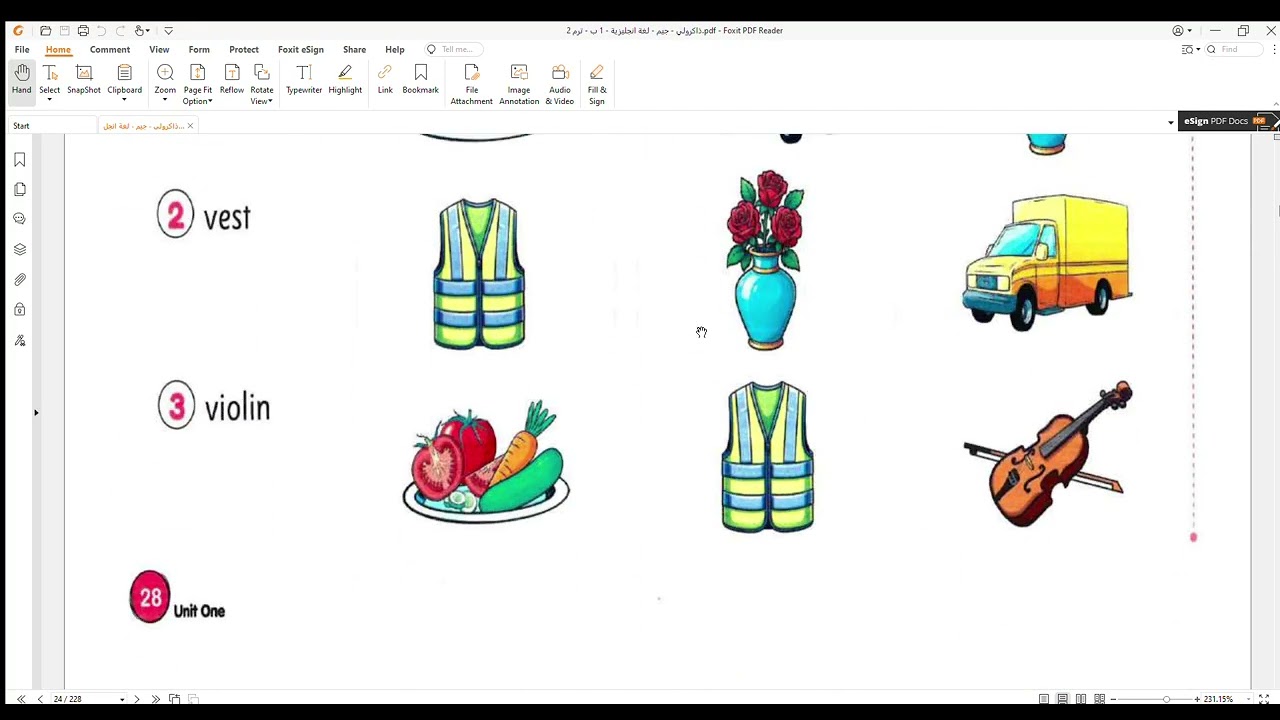Open Bookmarks panel in left sidebar
This screenshot has width=1280, height=720.
[x=19, y=160]
